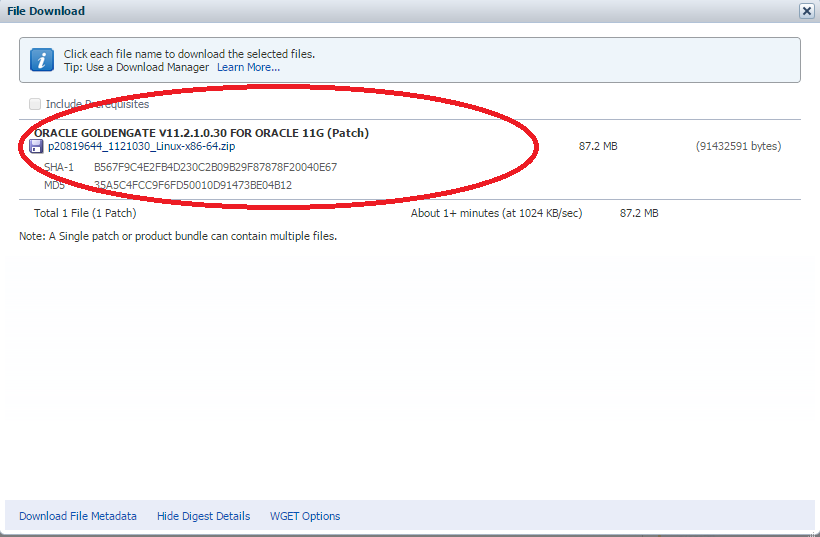
Task: Click the blue information icon
Action: coord(41,60)
